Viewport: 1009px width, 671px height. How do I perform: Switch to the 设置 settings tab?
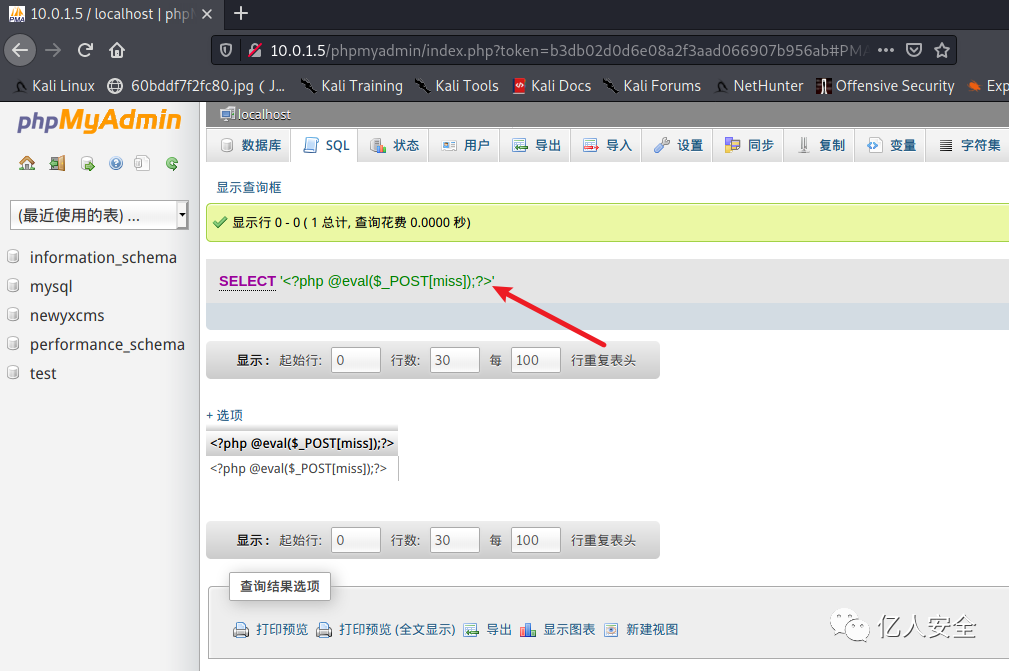(678, 145)
